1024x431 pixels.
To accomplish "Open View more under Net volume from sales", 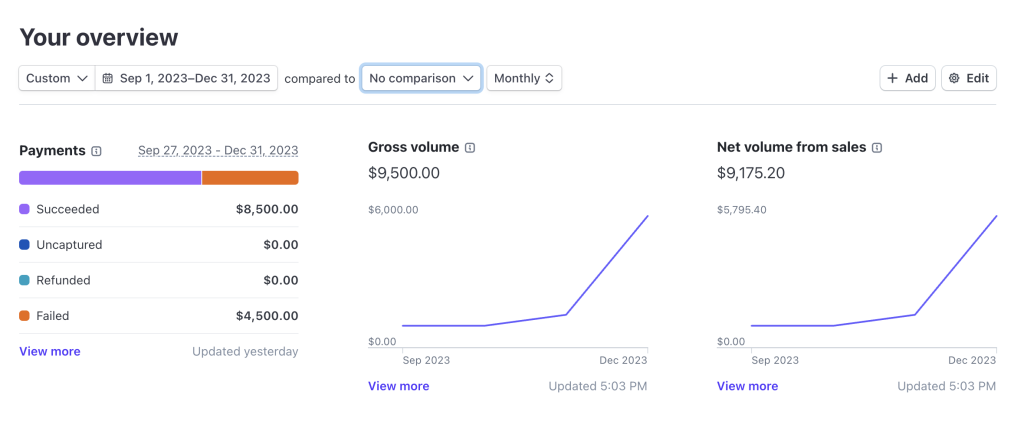I will pos(747,386).
